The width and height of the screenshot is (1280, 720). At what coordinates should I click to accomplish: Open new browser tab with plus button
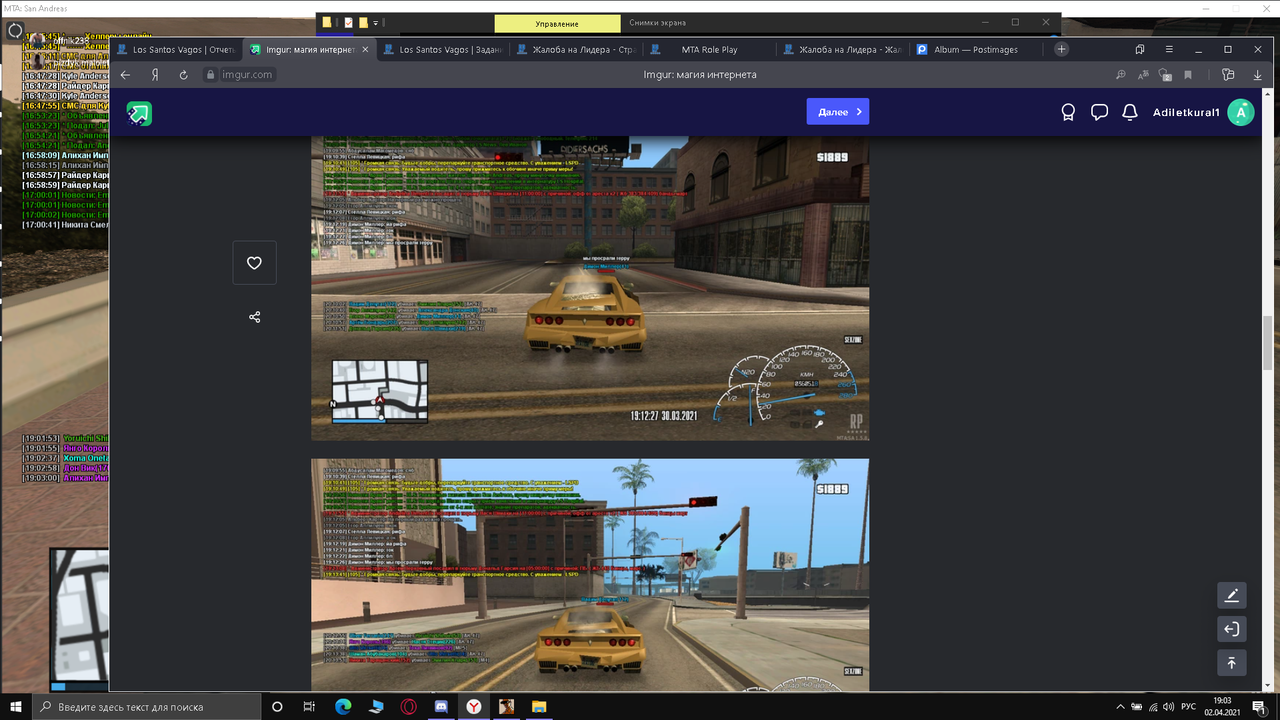pos(1062,49)
